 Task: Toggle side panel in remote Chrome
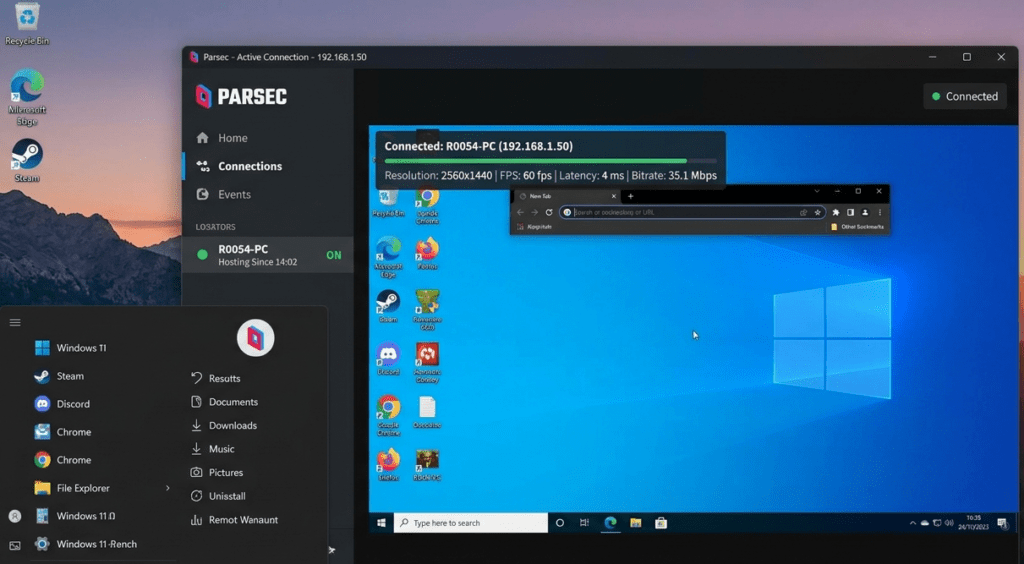click(850, 212)
